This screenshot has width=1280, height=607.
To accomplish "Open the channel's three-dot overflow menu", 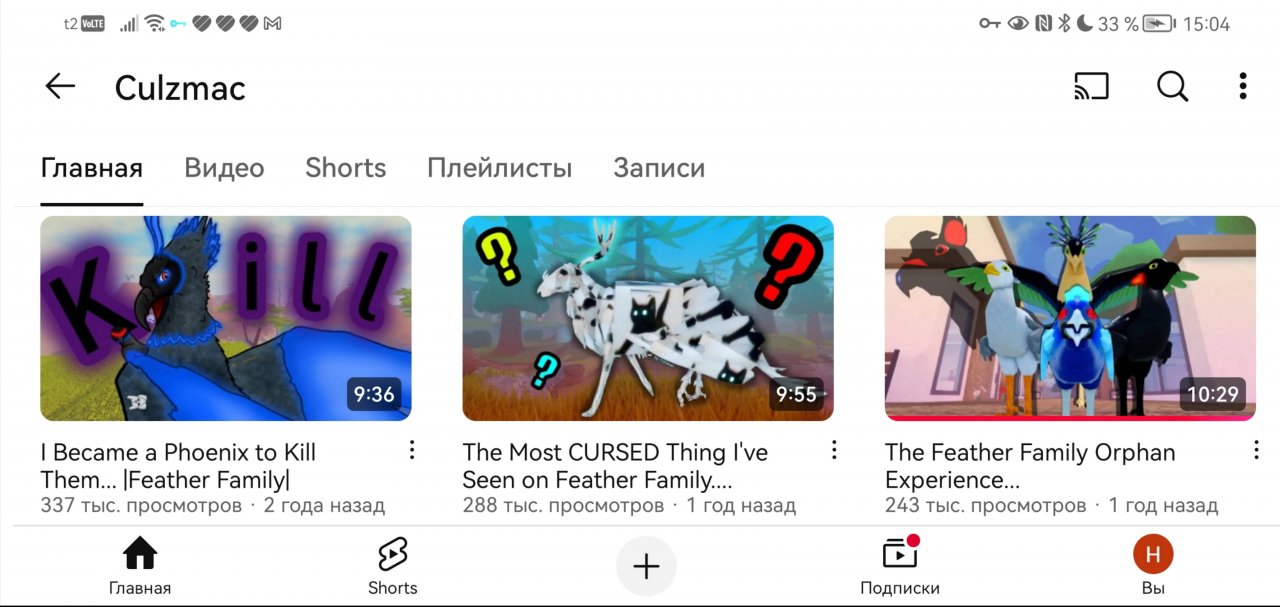I will click(x=1242, y=87).
